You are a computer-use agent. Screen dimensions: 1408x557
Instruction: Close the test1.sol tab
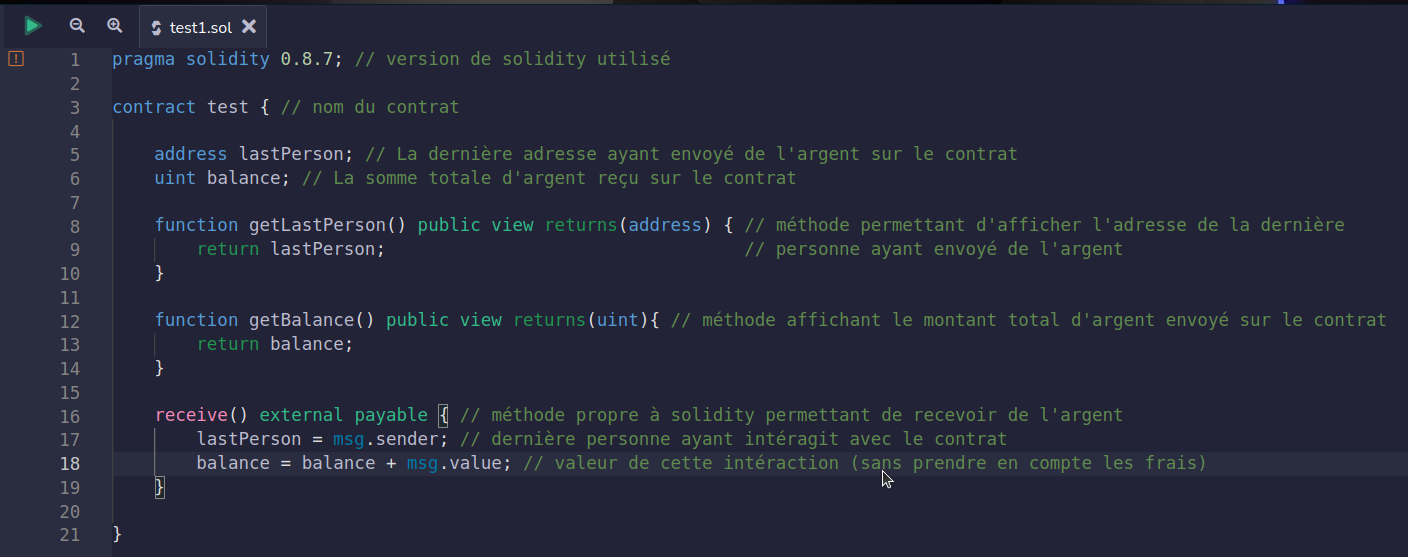coord(249,27)
